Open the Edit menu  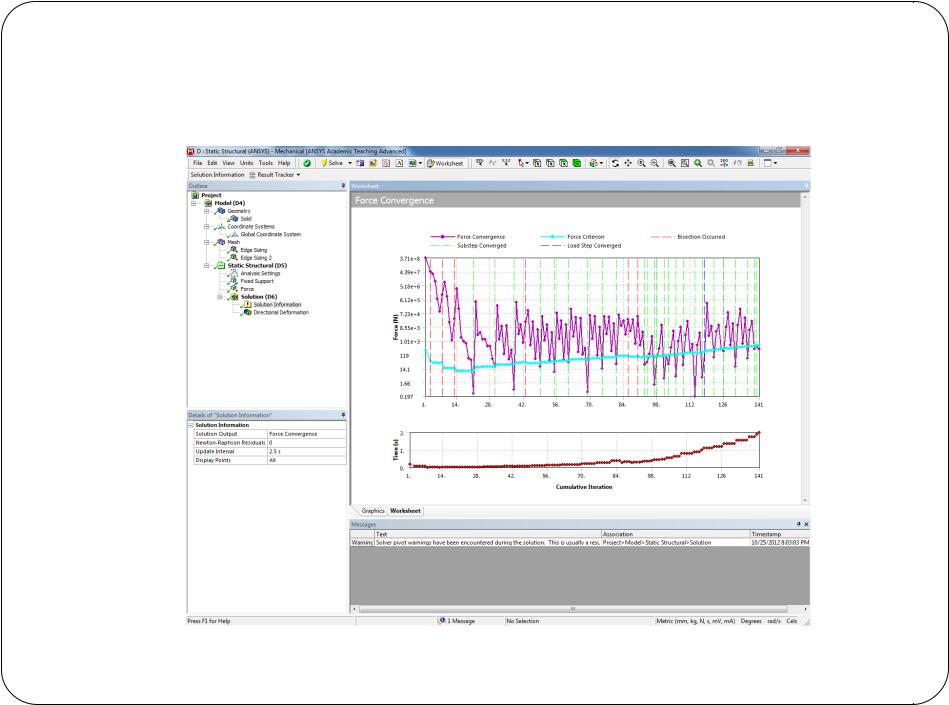click(x=212, y=163)
